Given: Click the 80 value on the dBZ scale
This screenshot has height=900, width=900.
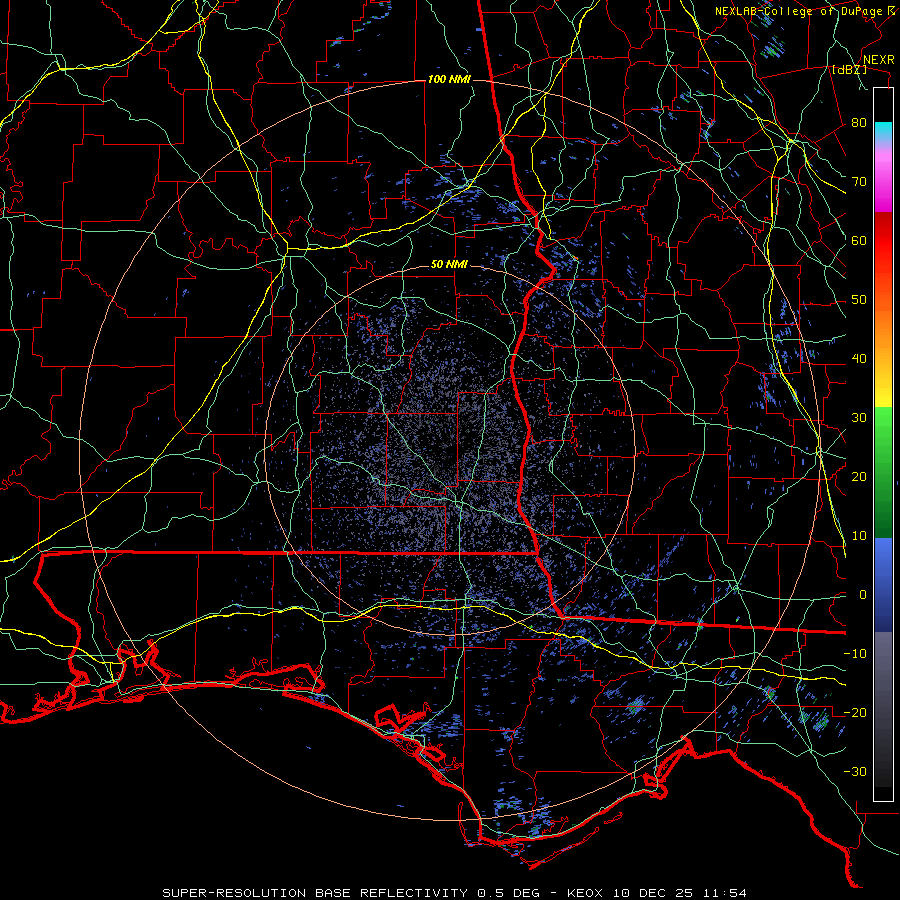Looking at the screenshot, I should [x=859, y=122].
